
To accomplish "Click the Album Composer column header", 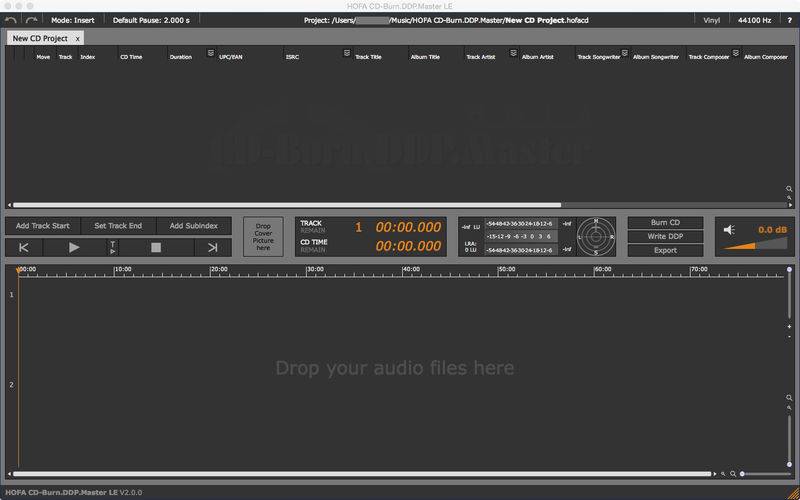I will 766,57.
